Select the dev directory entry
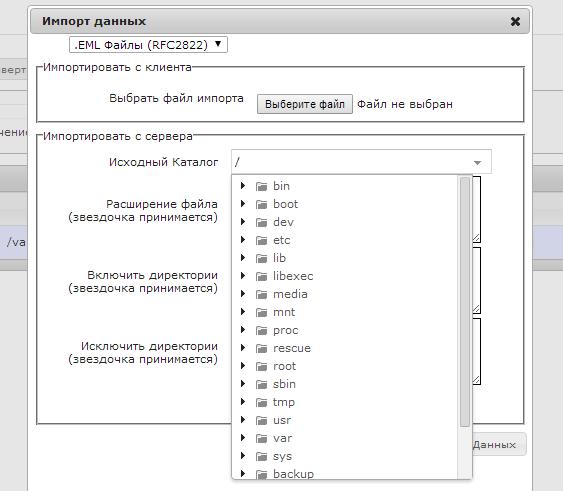 [283, 222]
